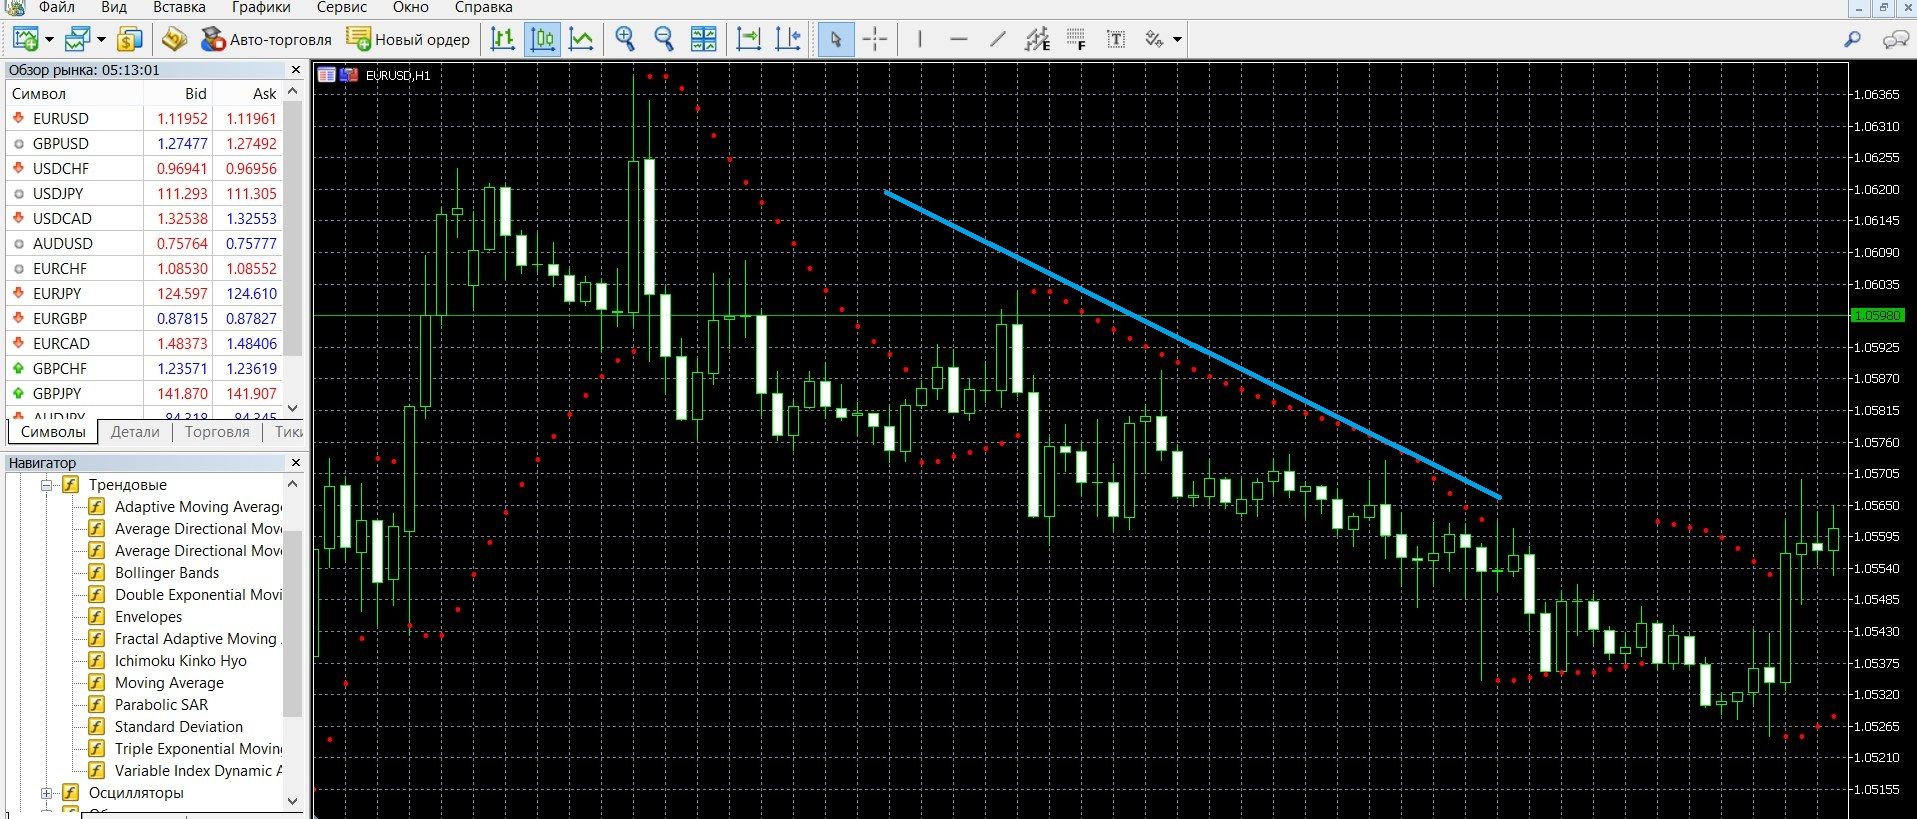Image resolution: width=1917 pixels, height=819 pixels.
Task: Click Navigator scroll down arrow
Action: pyautogui.click(x=293, y=801)
